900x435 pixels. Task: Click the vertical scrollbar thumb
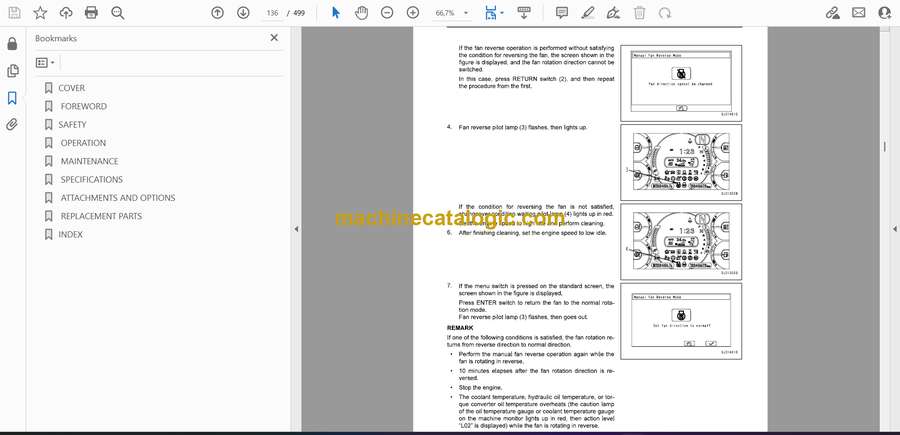coord(884,147)
